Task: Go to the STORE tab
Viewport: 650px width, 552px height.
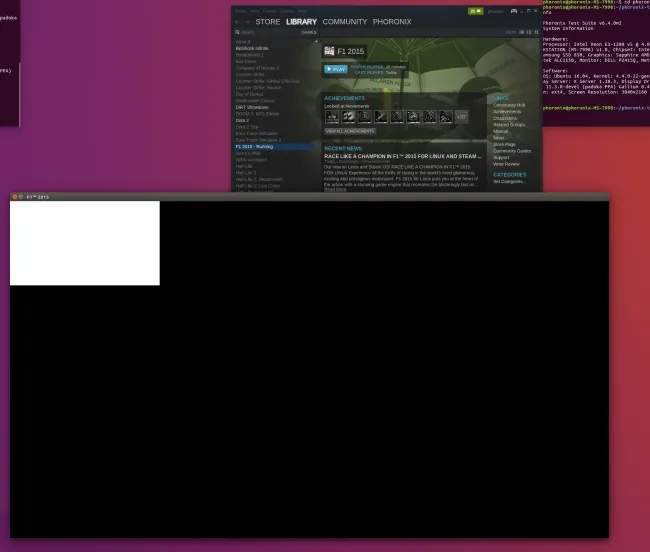Action: 267,22
